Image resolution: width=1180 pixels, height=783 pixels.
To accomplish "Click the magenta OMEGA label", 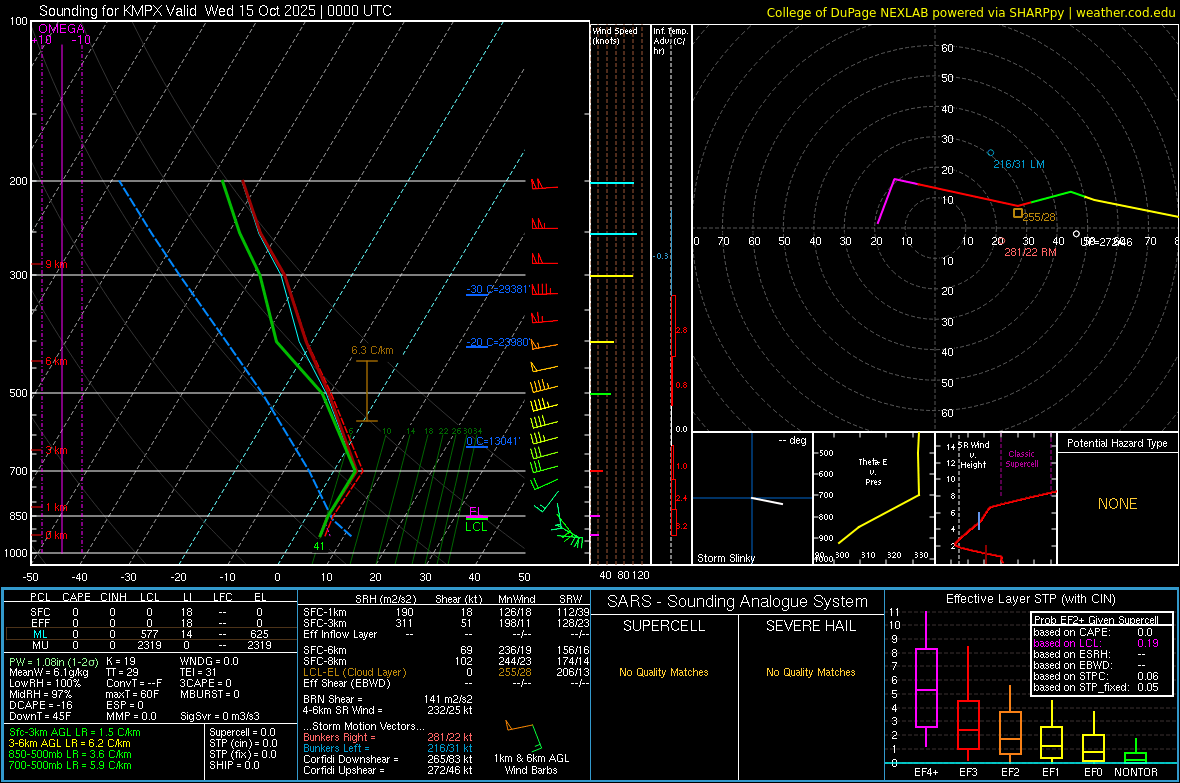I will click(x=62, y=29).
